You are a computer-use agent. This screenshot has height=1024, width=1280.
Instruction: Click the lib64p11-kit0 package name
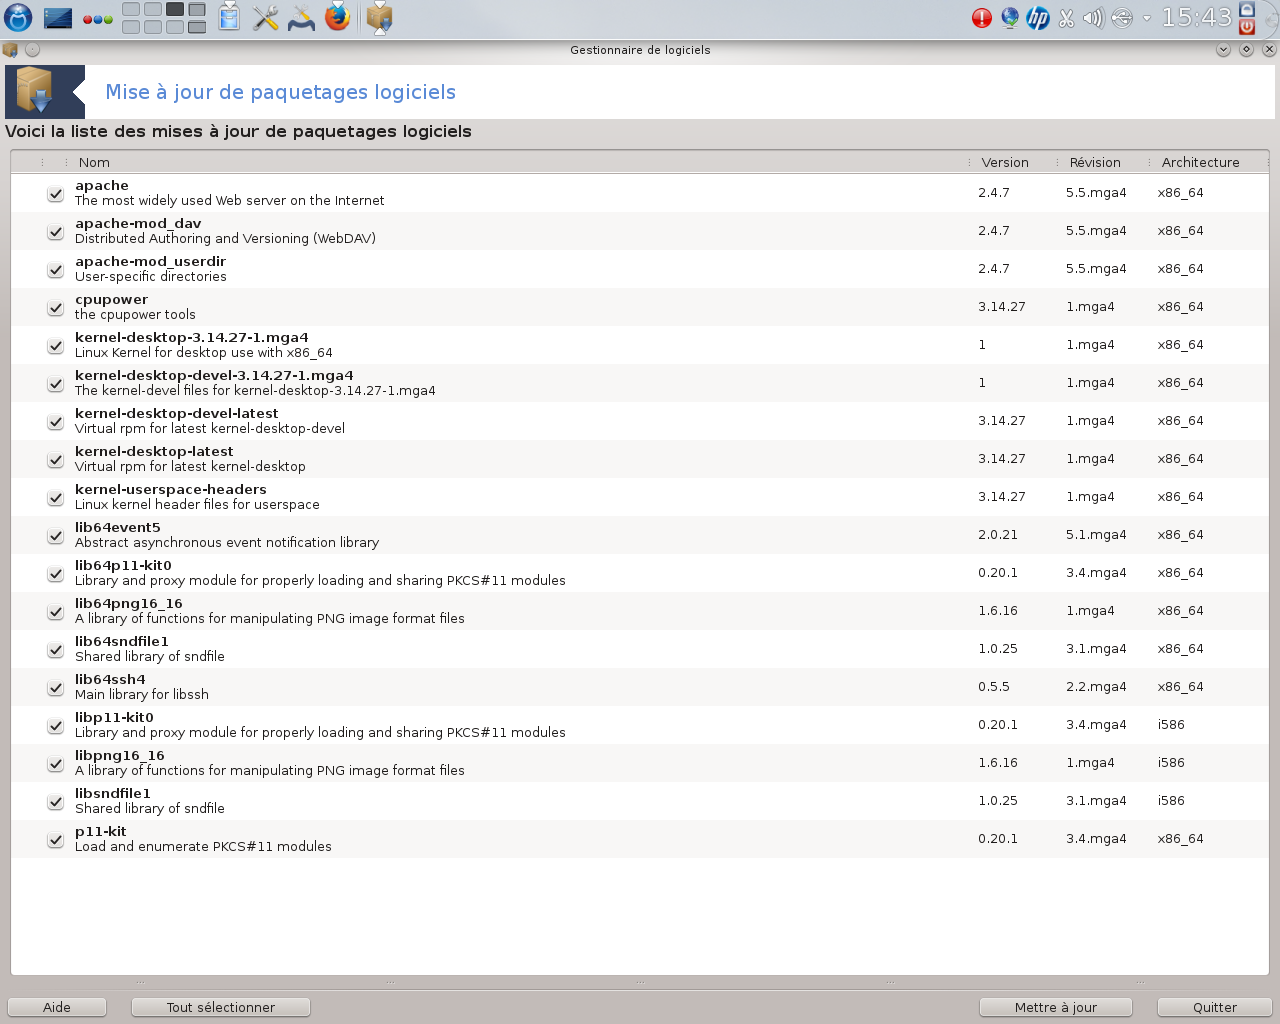[123, 565]
